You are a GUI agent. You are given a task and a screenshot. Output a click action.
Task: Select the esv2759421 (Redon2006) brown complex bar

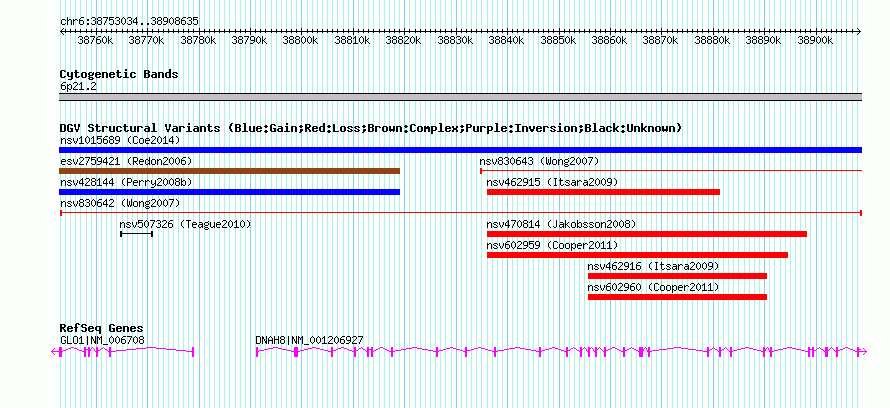pos(229,171)
